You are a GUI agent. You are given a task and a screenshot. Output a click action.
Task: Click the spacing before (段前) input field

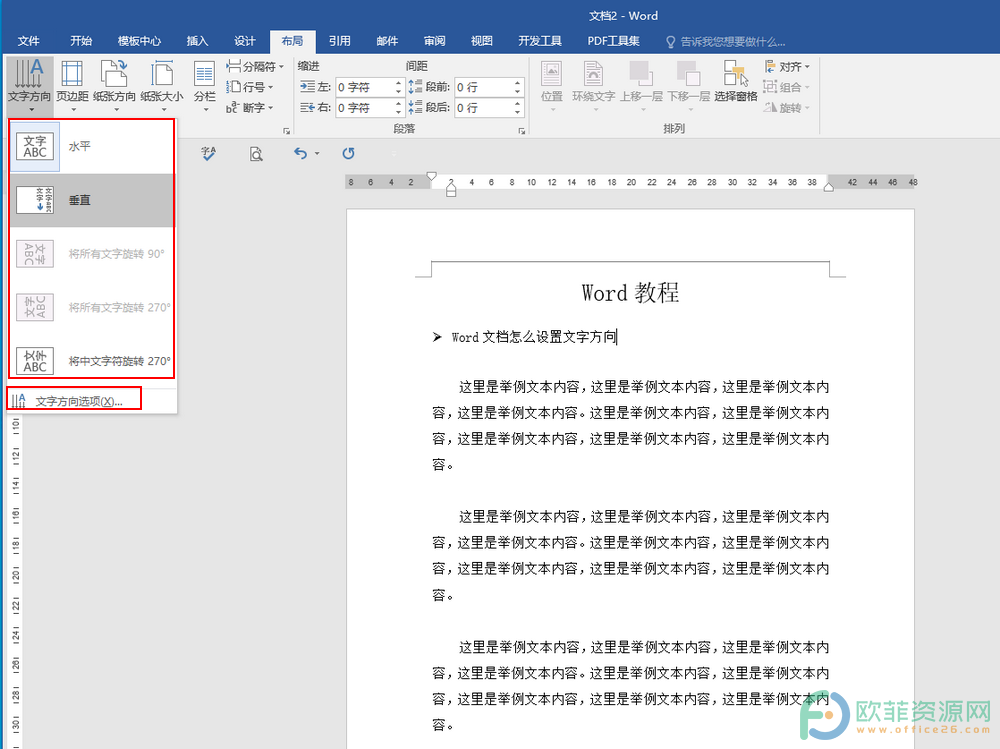pyautogui.click(x=483, y=87)
